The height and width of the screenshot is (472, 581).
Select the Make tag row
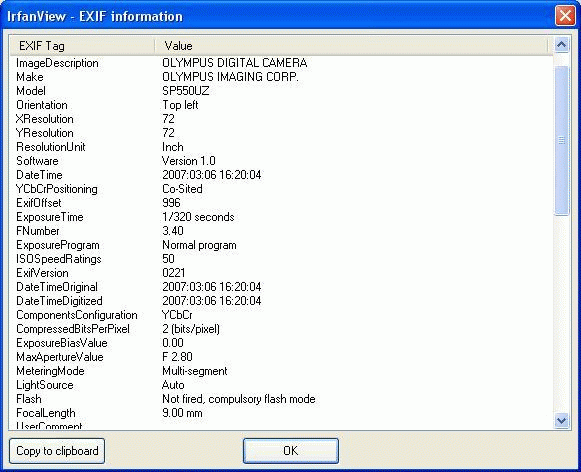281,77
